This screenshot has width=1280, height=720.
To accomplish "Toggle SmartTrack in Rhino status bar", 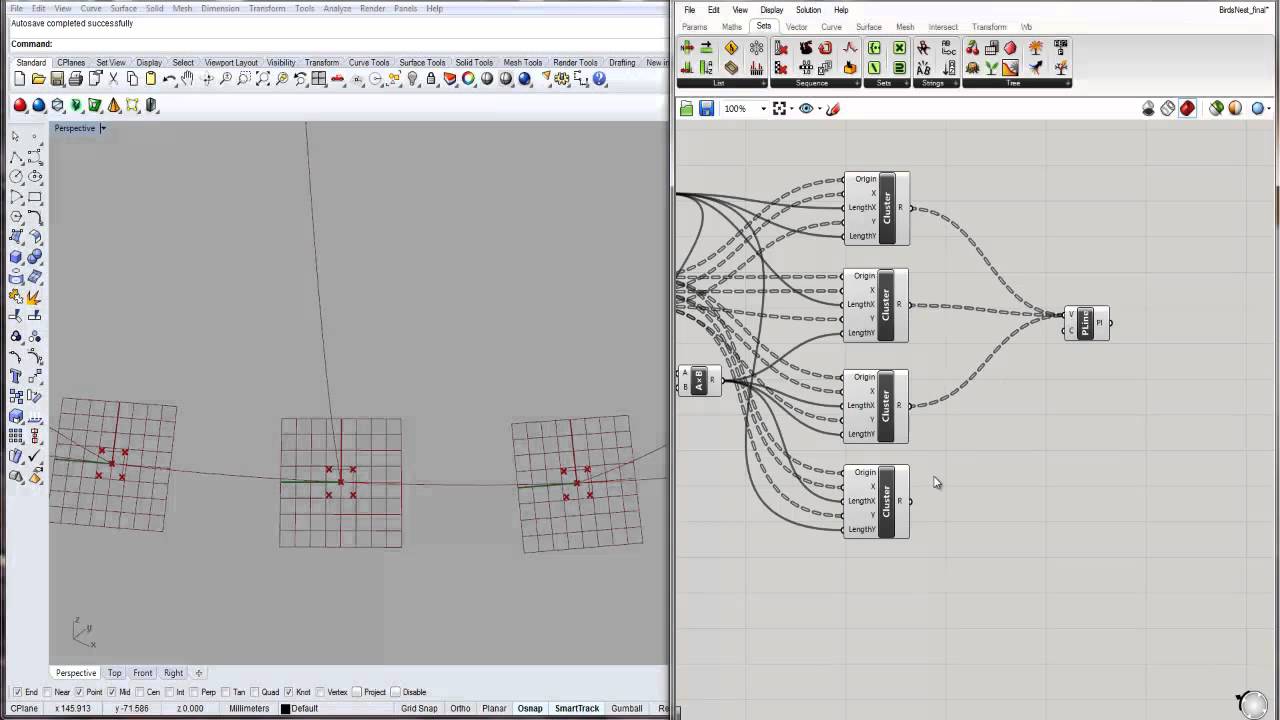I will (x=577, y=708).
